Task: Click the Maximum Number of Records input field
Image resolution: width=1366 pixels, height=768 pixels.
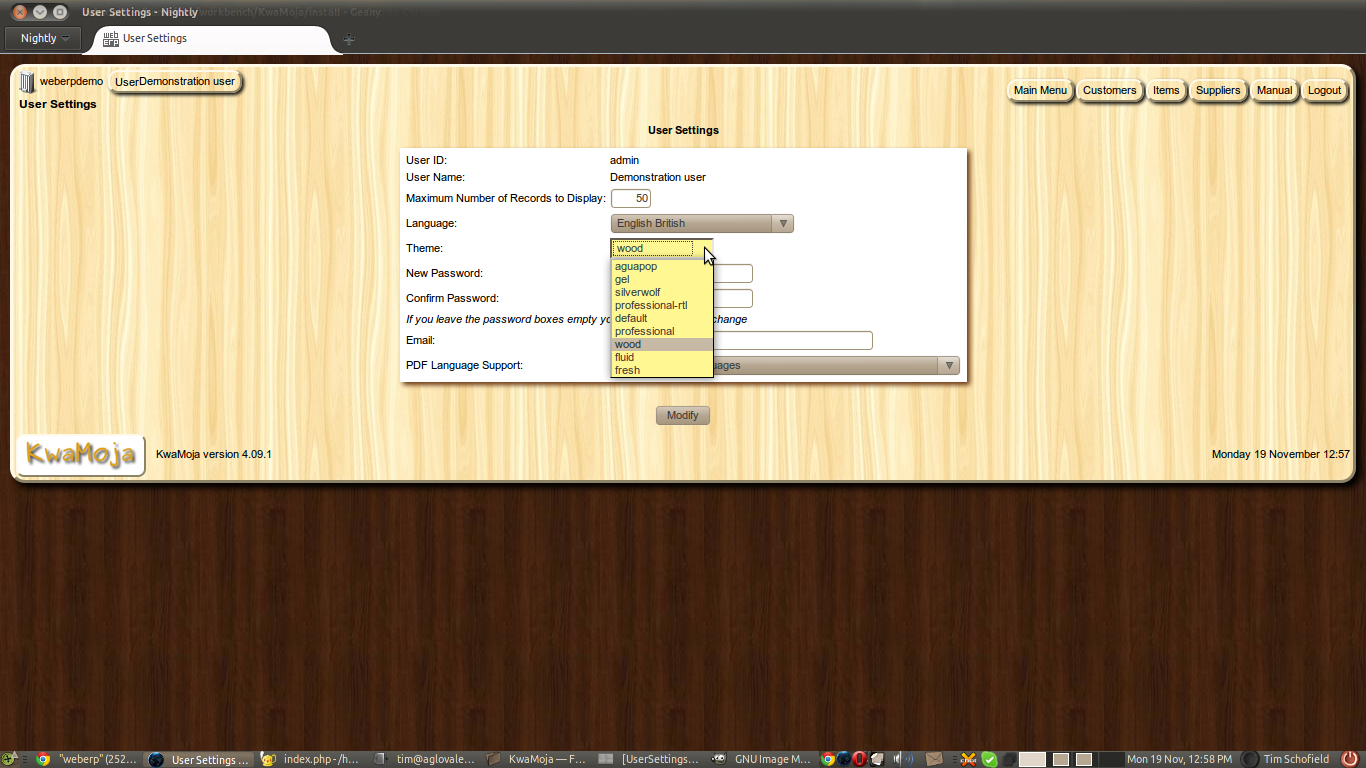Action: 630,198
